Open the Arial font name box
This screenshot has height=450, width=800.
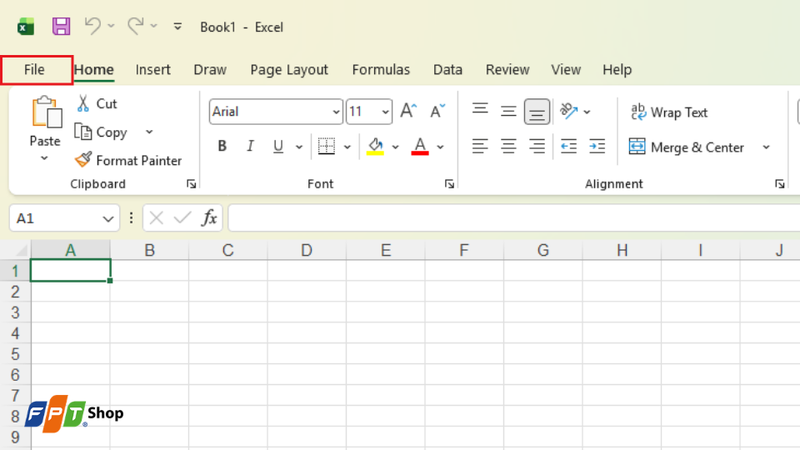pos(276,112)
